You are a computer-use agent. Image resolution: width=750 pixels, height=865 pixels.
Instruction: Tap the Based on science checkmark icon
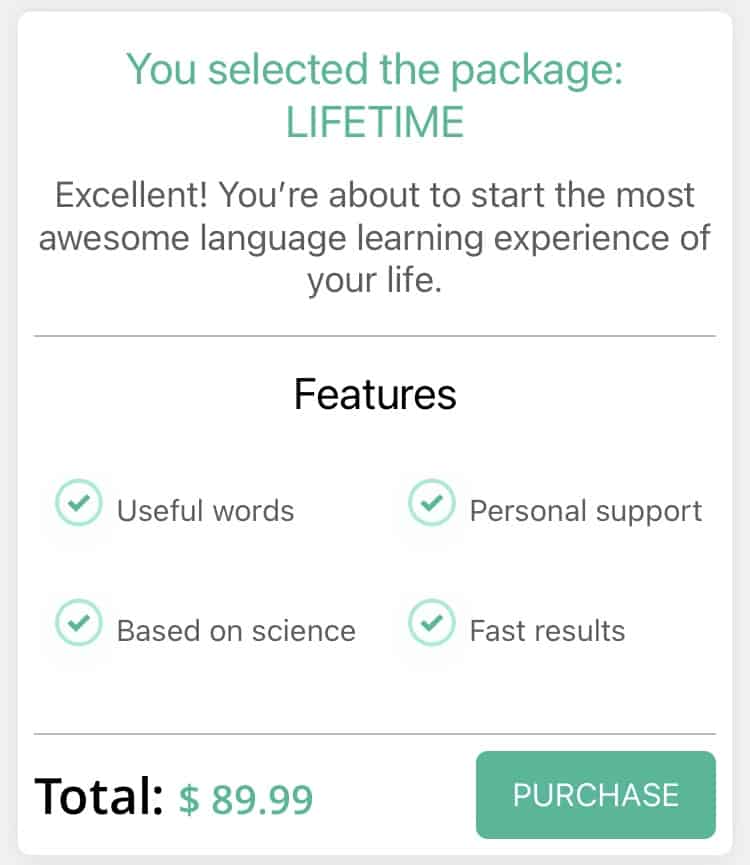(78, 623)
